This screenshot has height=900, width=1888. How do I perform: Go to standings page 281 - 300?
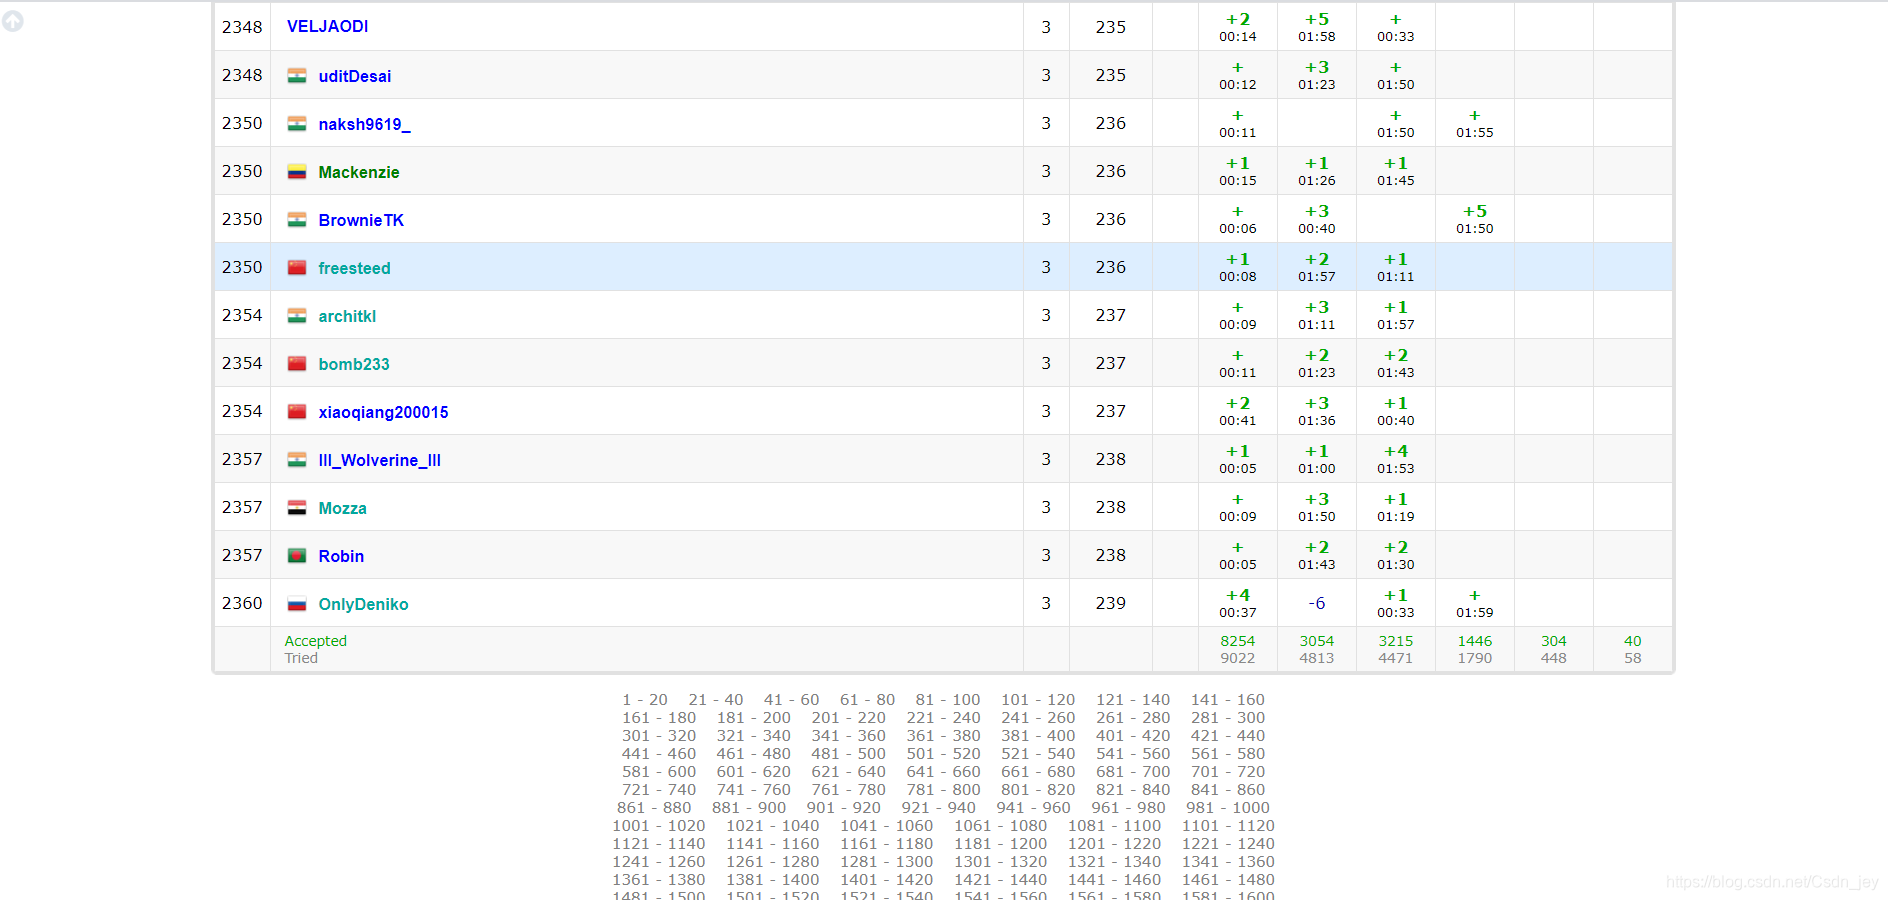coord(1227,718)
